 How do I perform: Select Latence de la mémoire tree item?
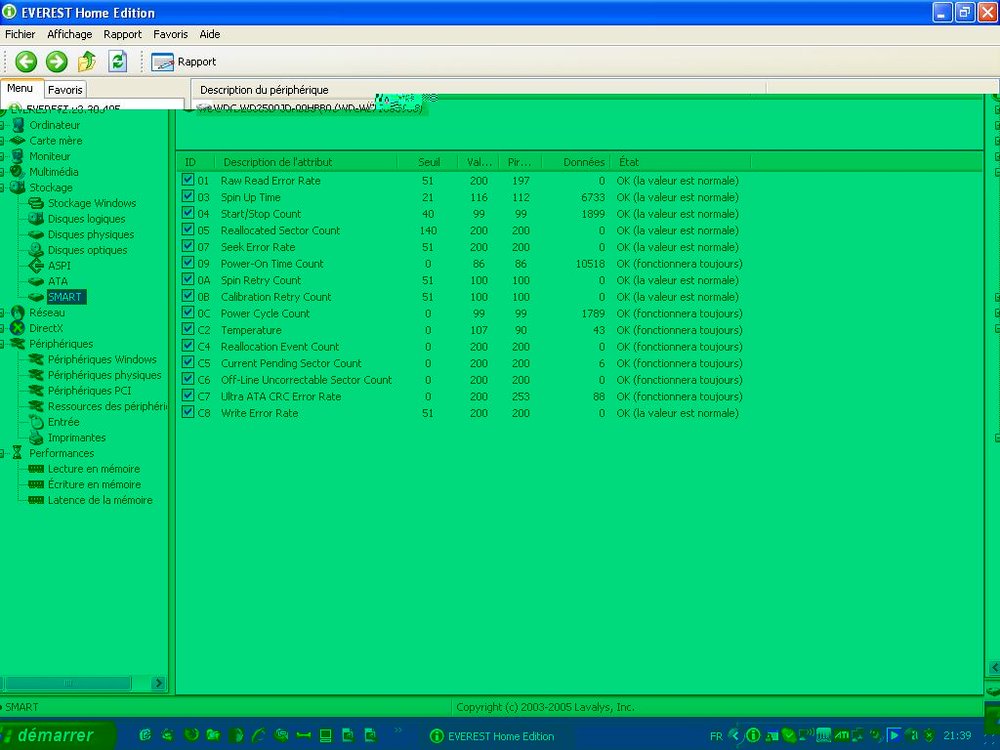(x=100, y=500)
